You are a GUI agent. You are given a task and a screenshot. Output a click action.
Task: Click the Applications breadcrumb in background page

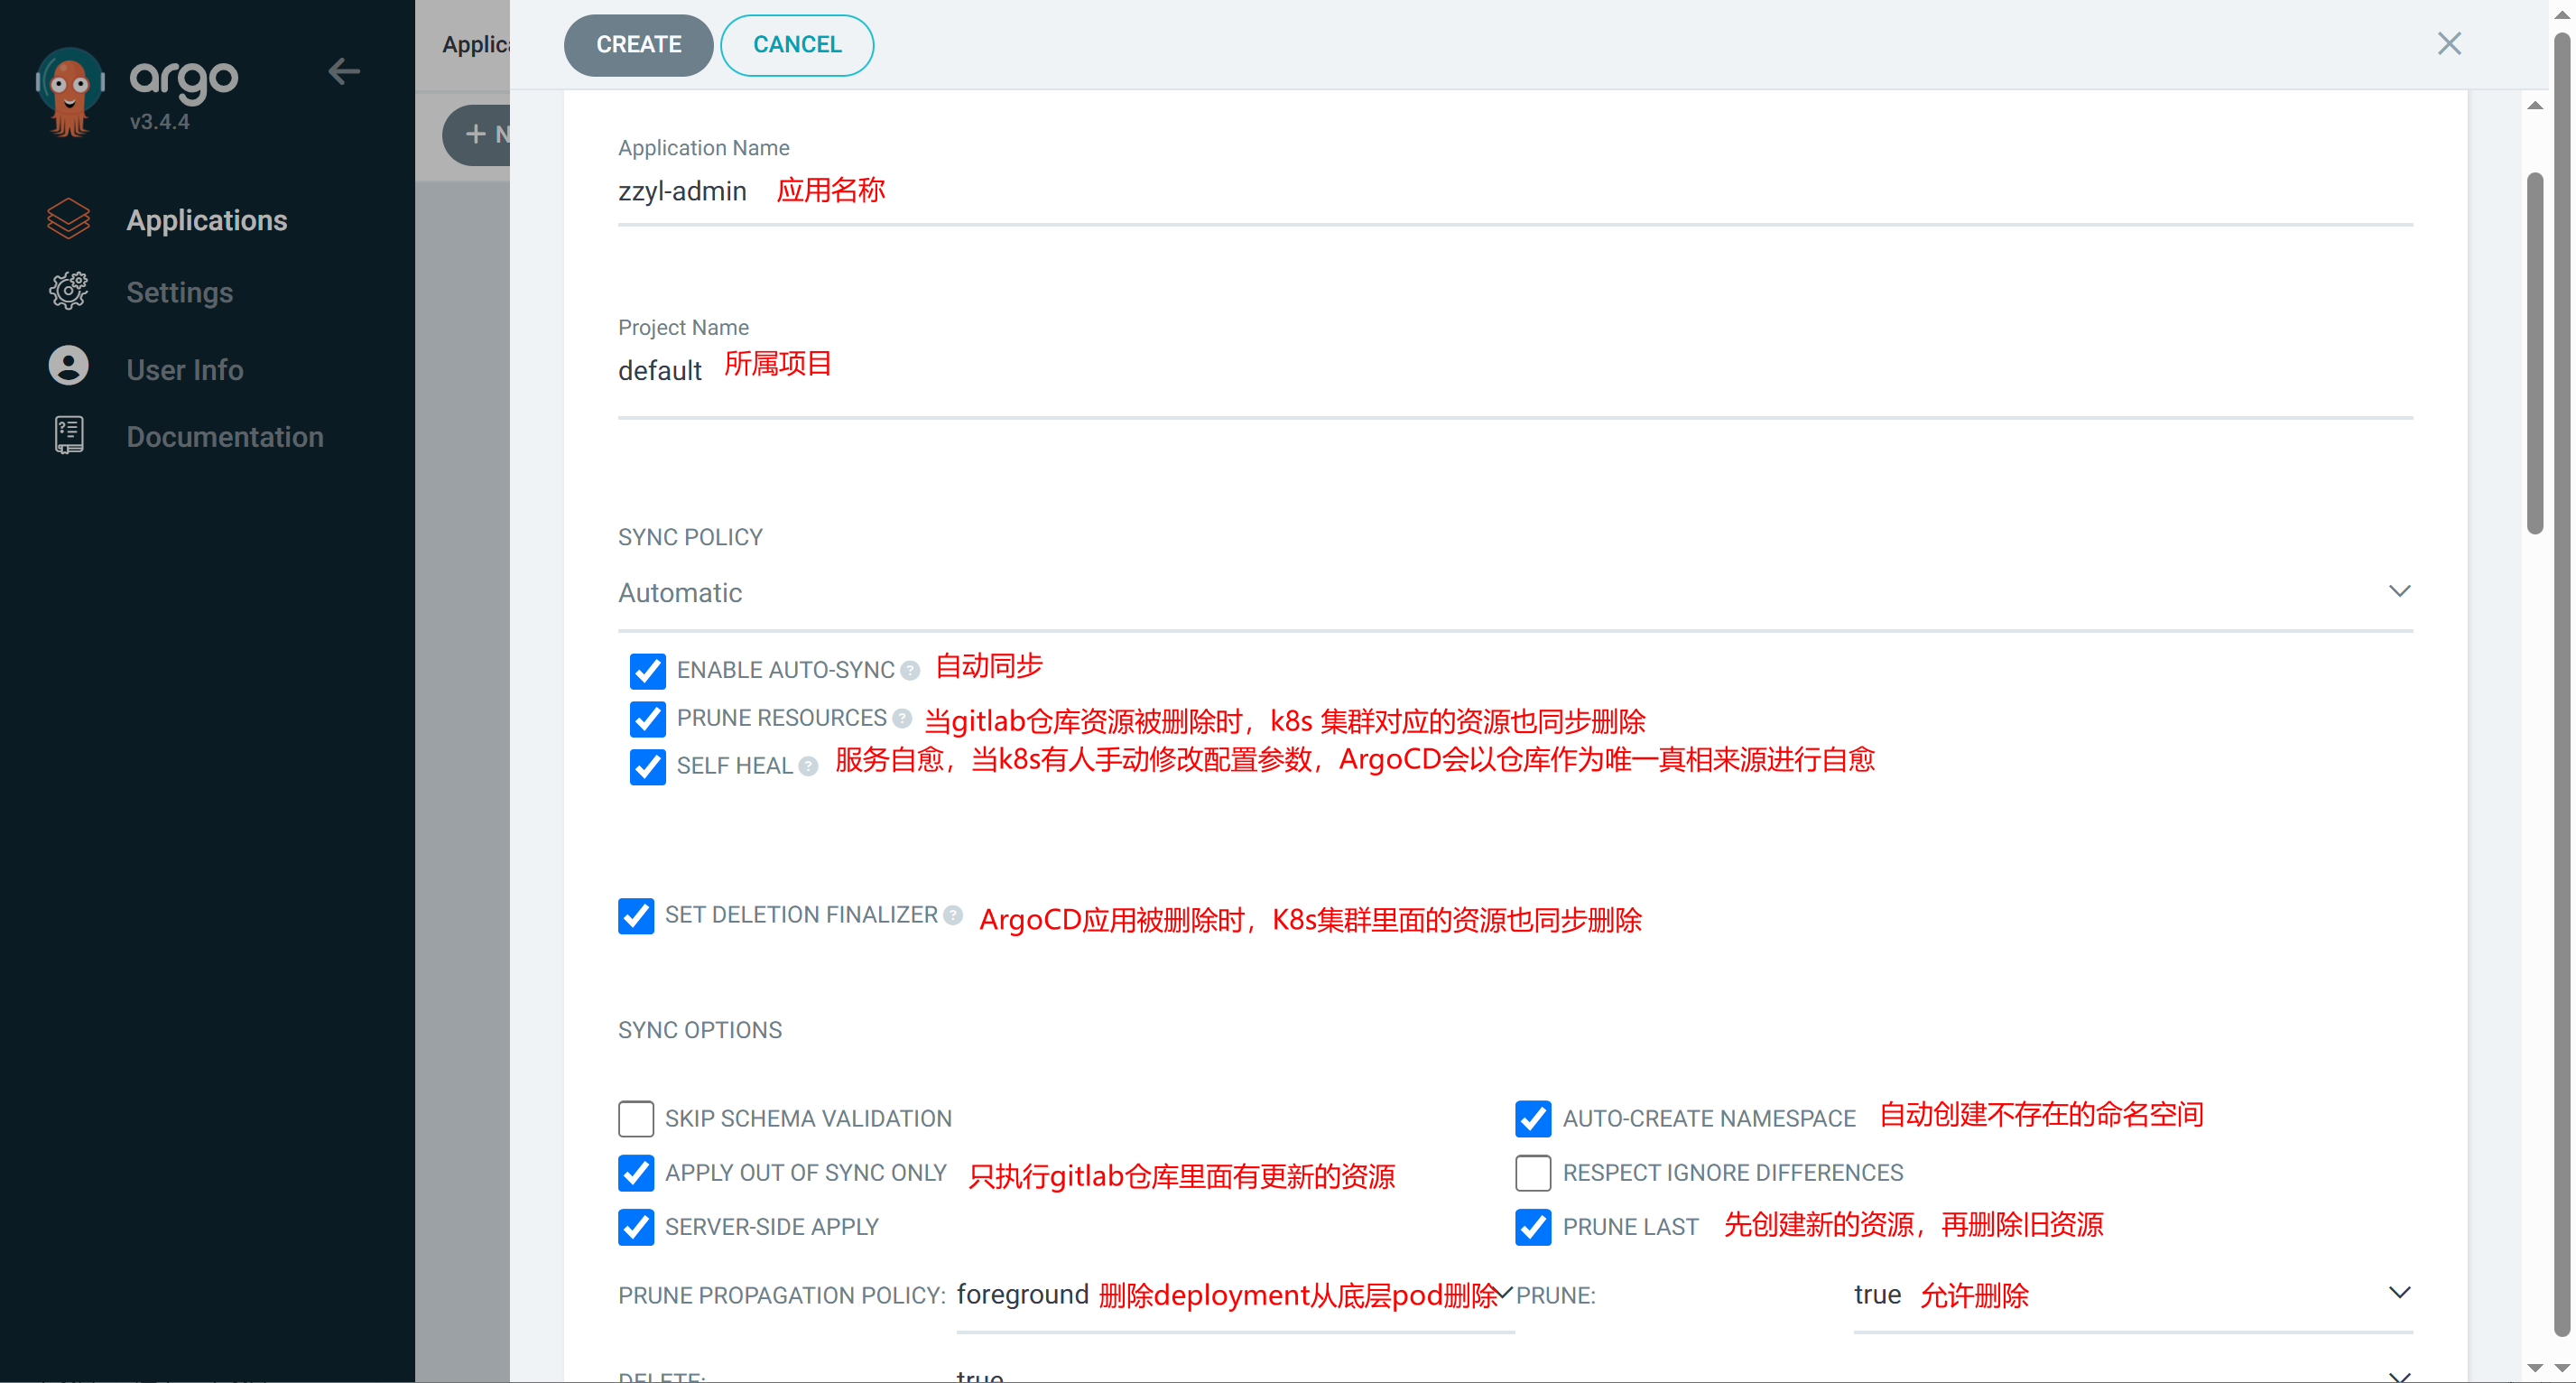(476, 44)
